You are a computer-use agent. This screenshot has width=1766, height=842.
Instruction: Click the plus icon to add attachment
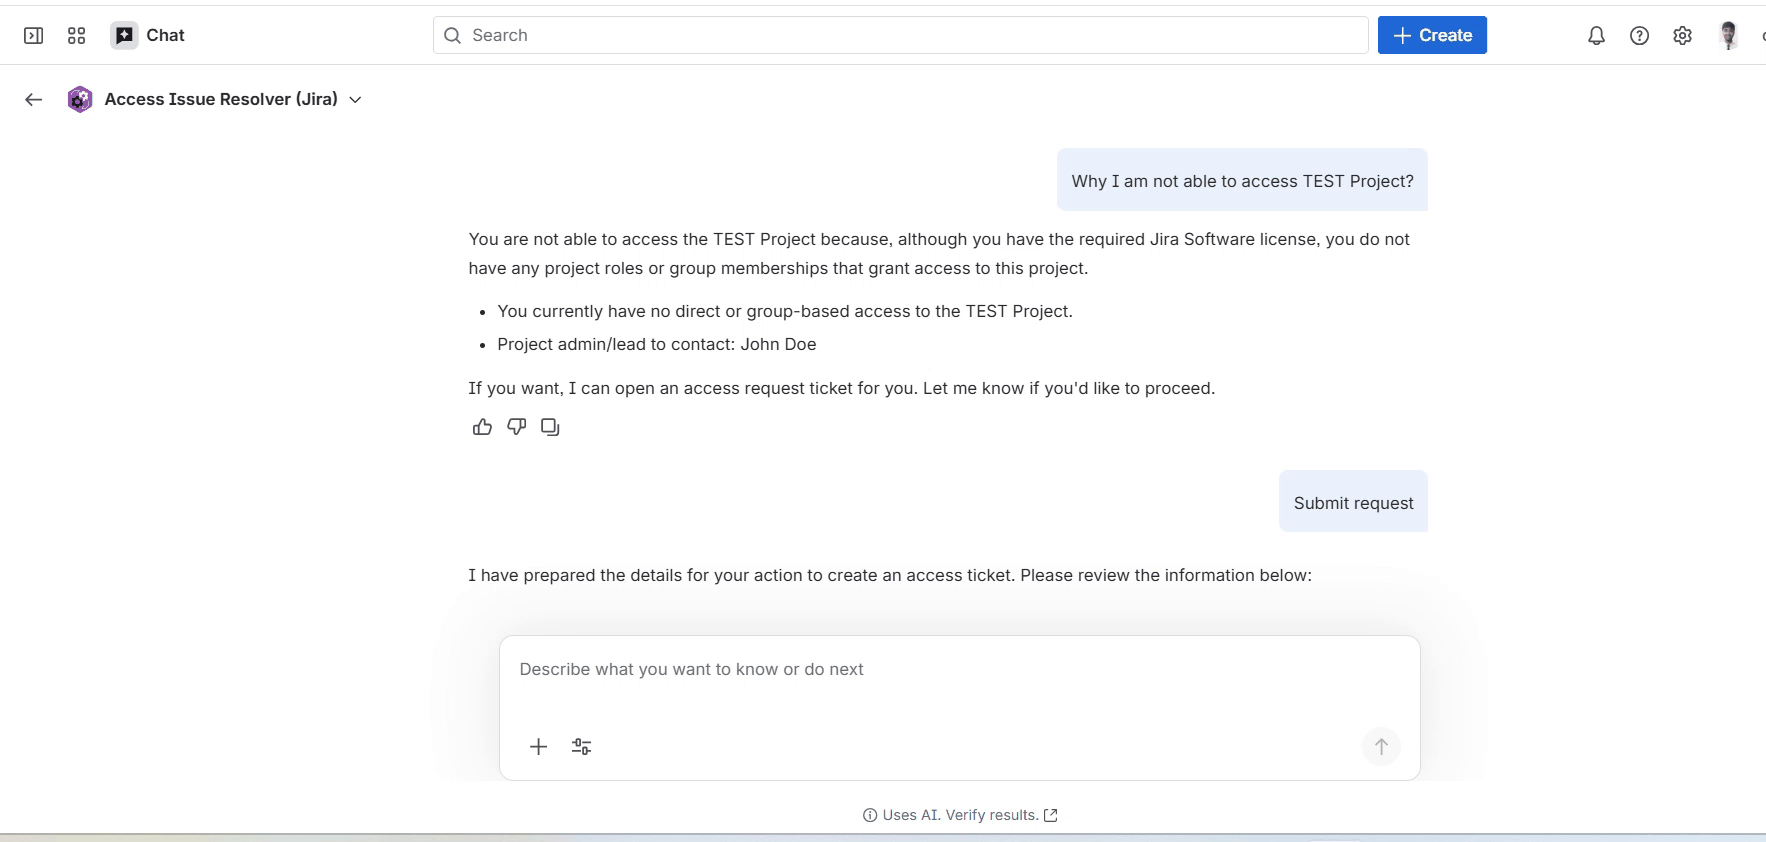[x=538, y=747]
